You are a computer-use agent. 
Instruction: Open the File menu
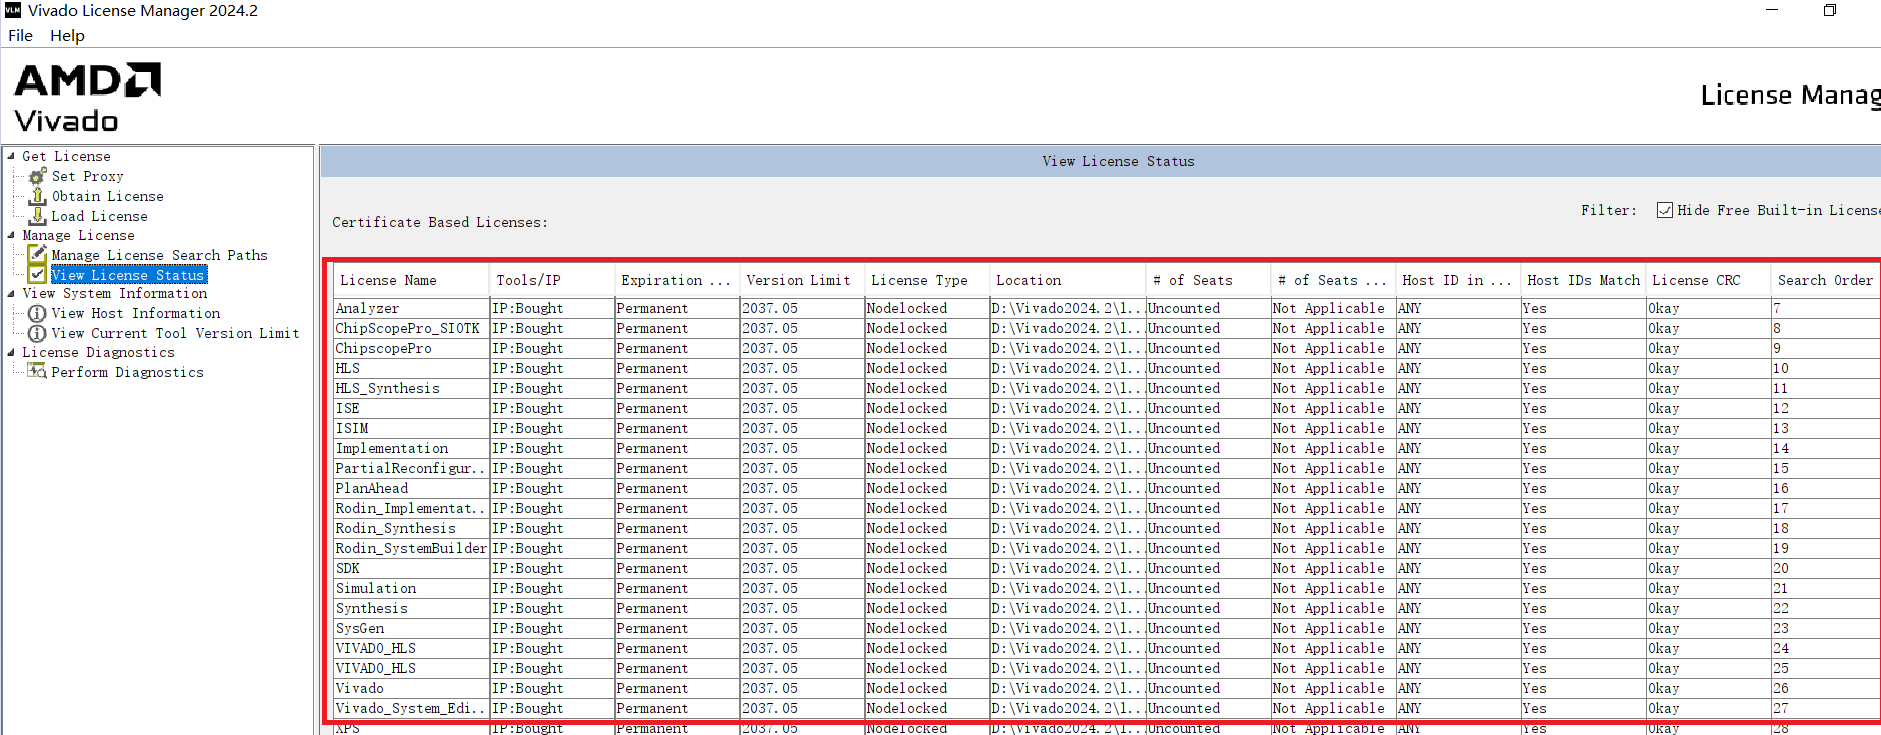pos(20,35)
